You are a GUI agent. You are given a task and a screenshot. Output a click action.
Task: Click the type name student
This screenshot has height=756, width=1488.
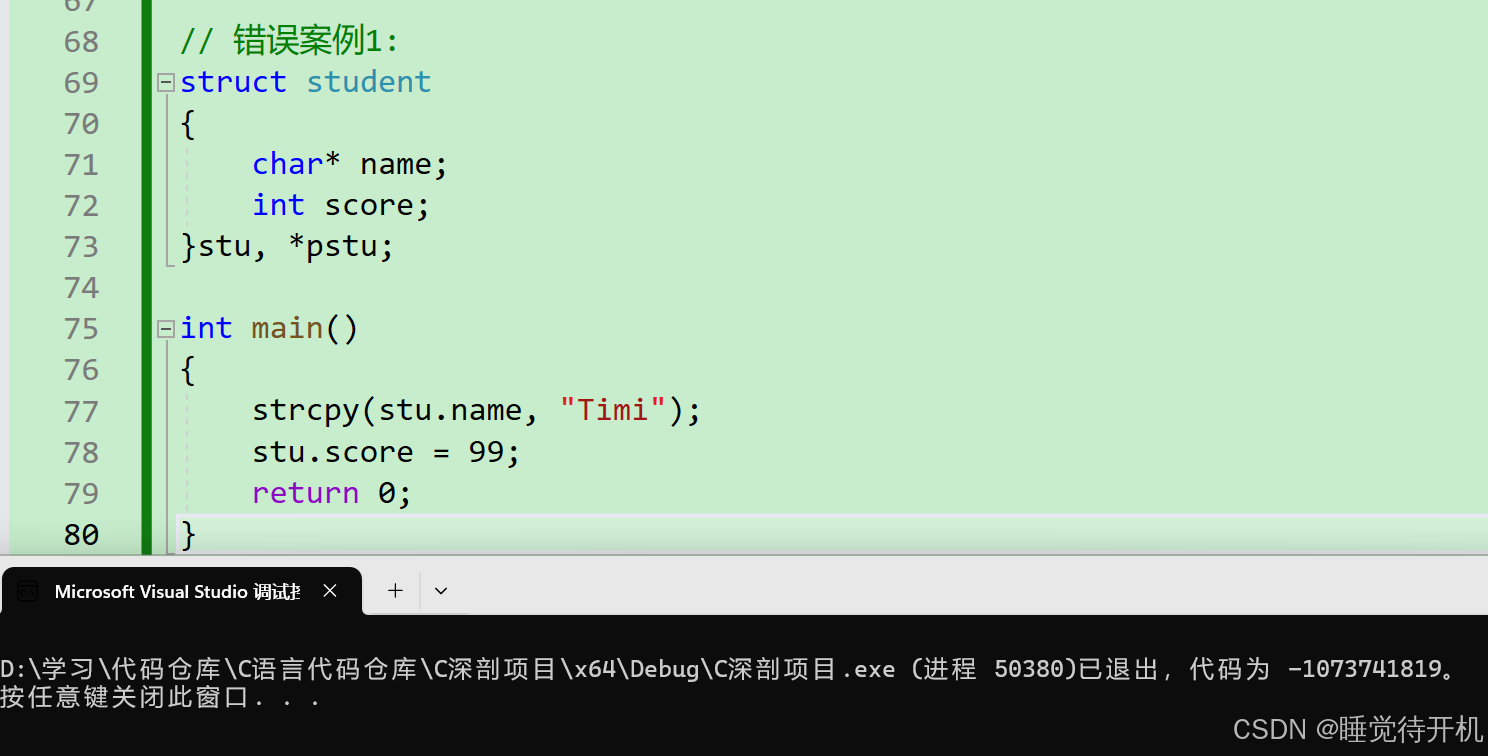369,82
